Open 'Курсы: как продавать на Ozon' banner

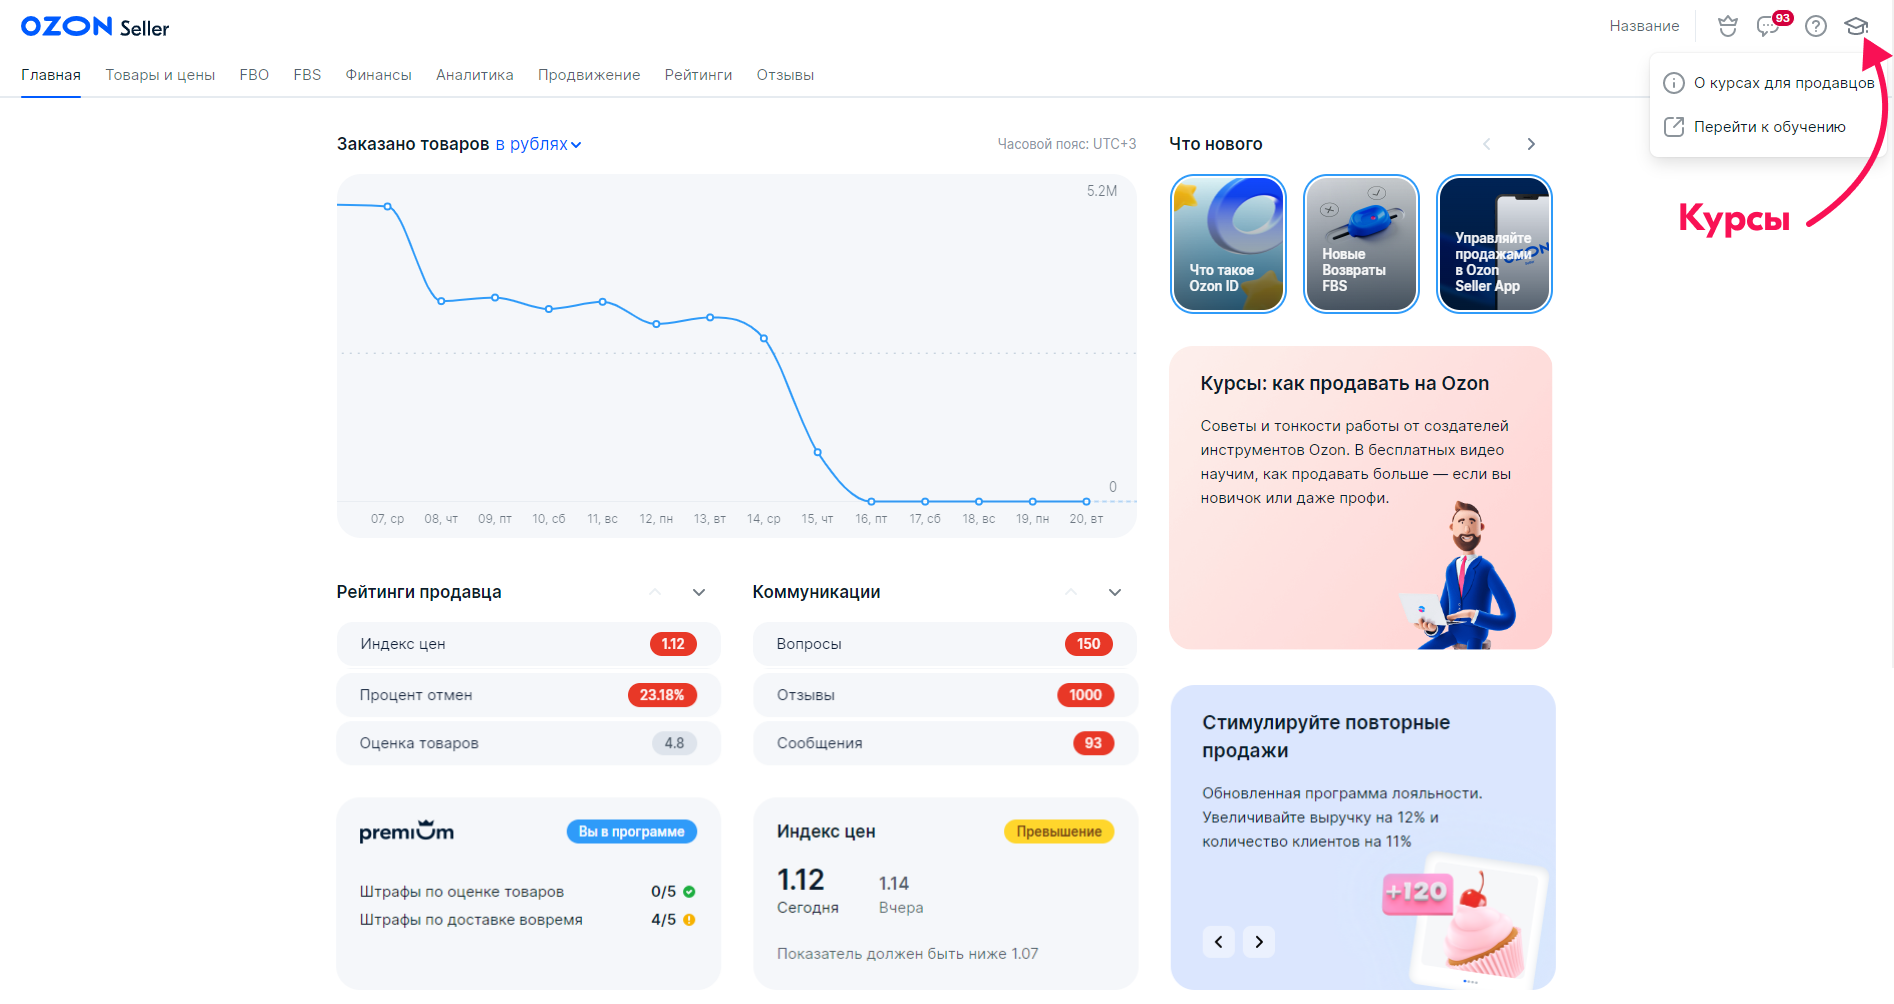[x=1360, y=498]
